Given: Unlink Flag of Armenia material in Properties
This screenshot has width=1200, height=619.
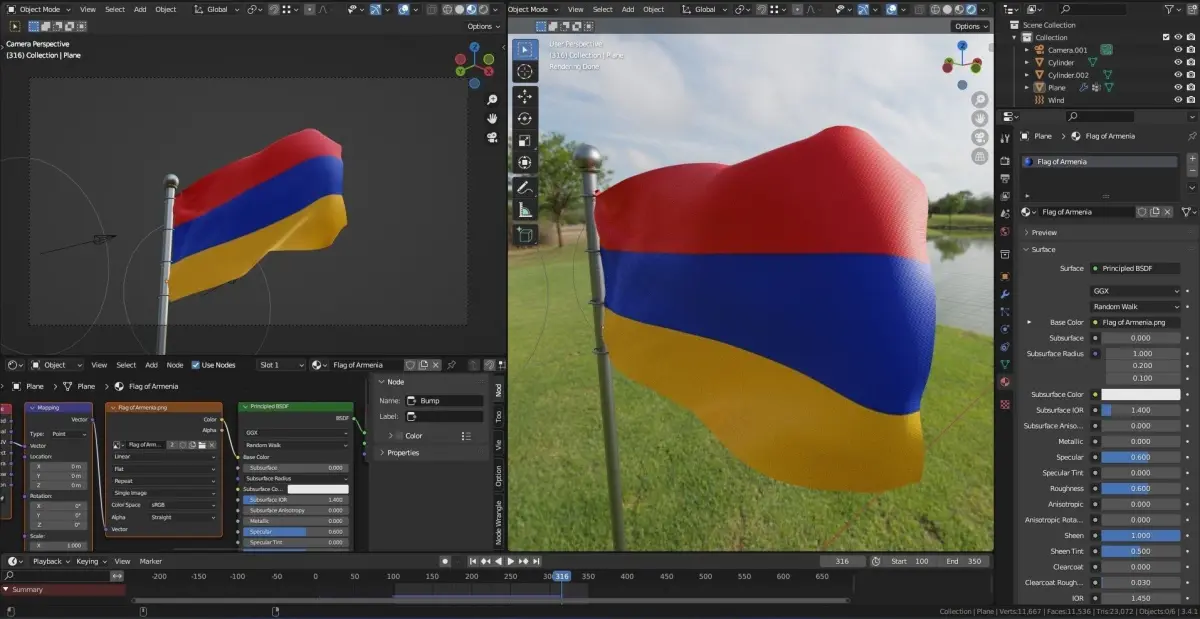Looking at the screenshot, I should 1169,212.
